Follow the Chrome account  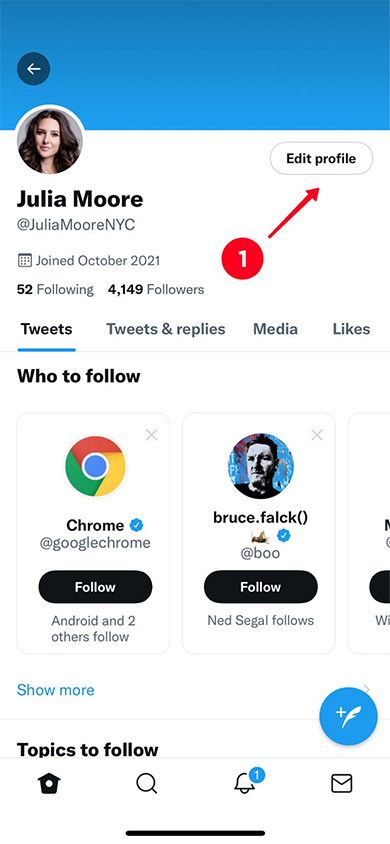coord(95,587)
